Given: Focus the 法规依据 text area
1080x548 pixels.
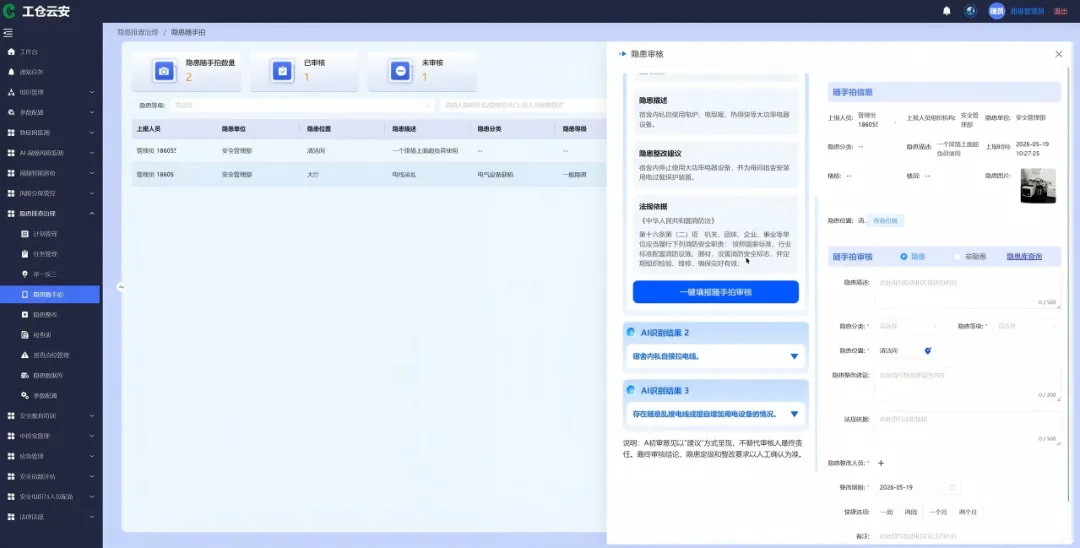Looking at the screenshot, I should [x=968, y=429].
